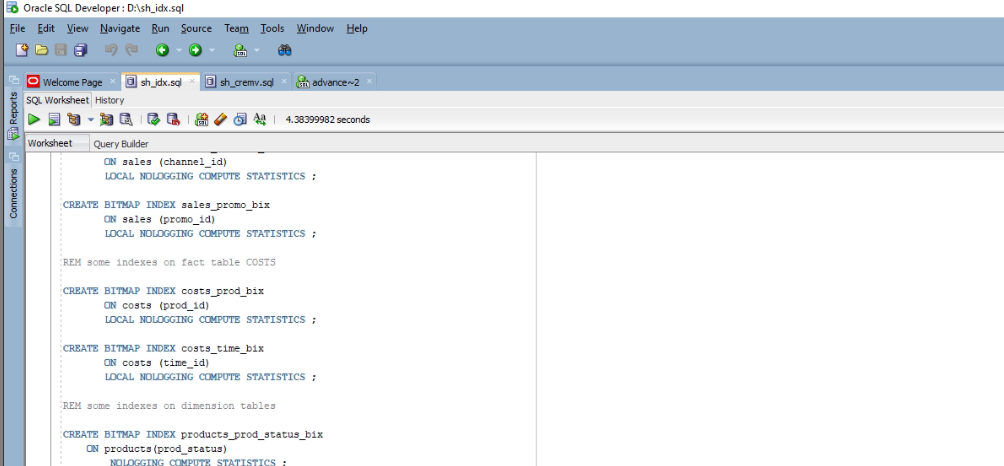
Task: Click the '4.38399982 seconds' timing text
Action: [x=327, y=120]
